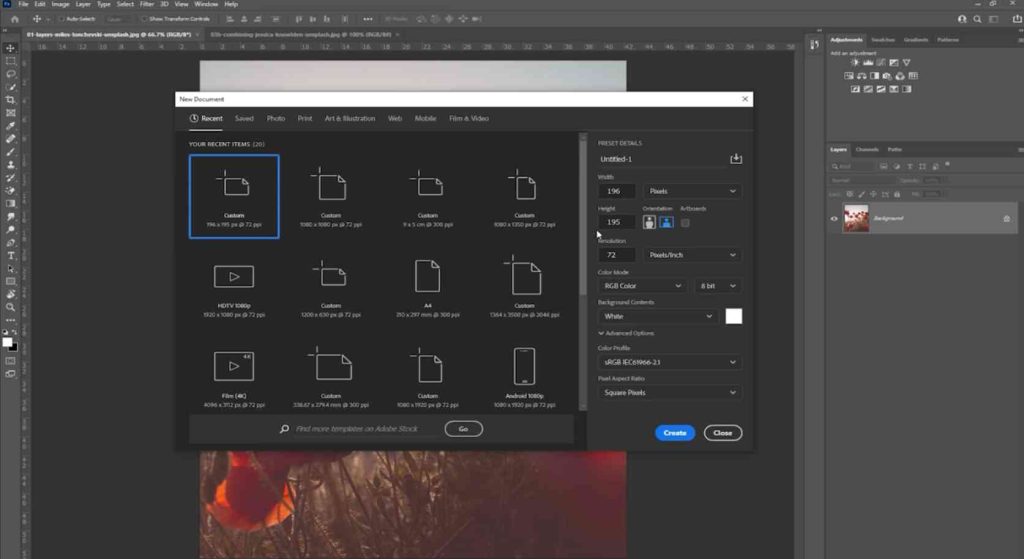Viewport: 1024px width, 559px height.
Task: Click the Width input field
Action: tap(616, 191)
